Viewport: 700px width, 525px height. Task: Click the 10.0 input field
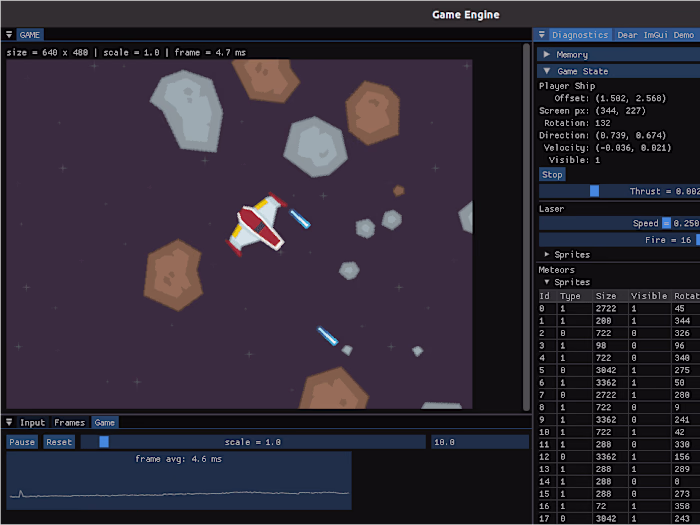[x=480, y=442]
